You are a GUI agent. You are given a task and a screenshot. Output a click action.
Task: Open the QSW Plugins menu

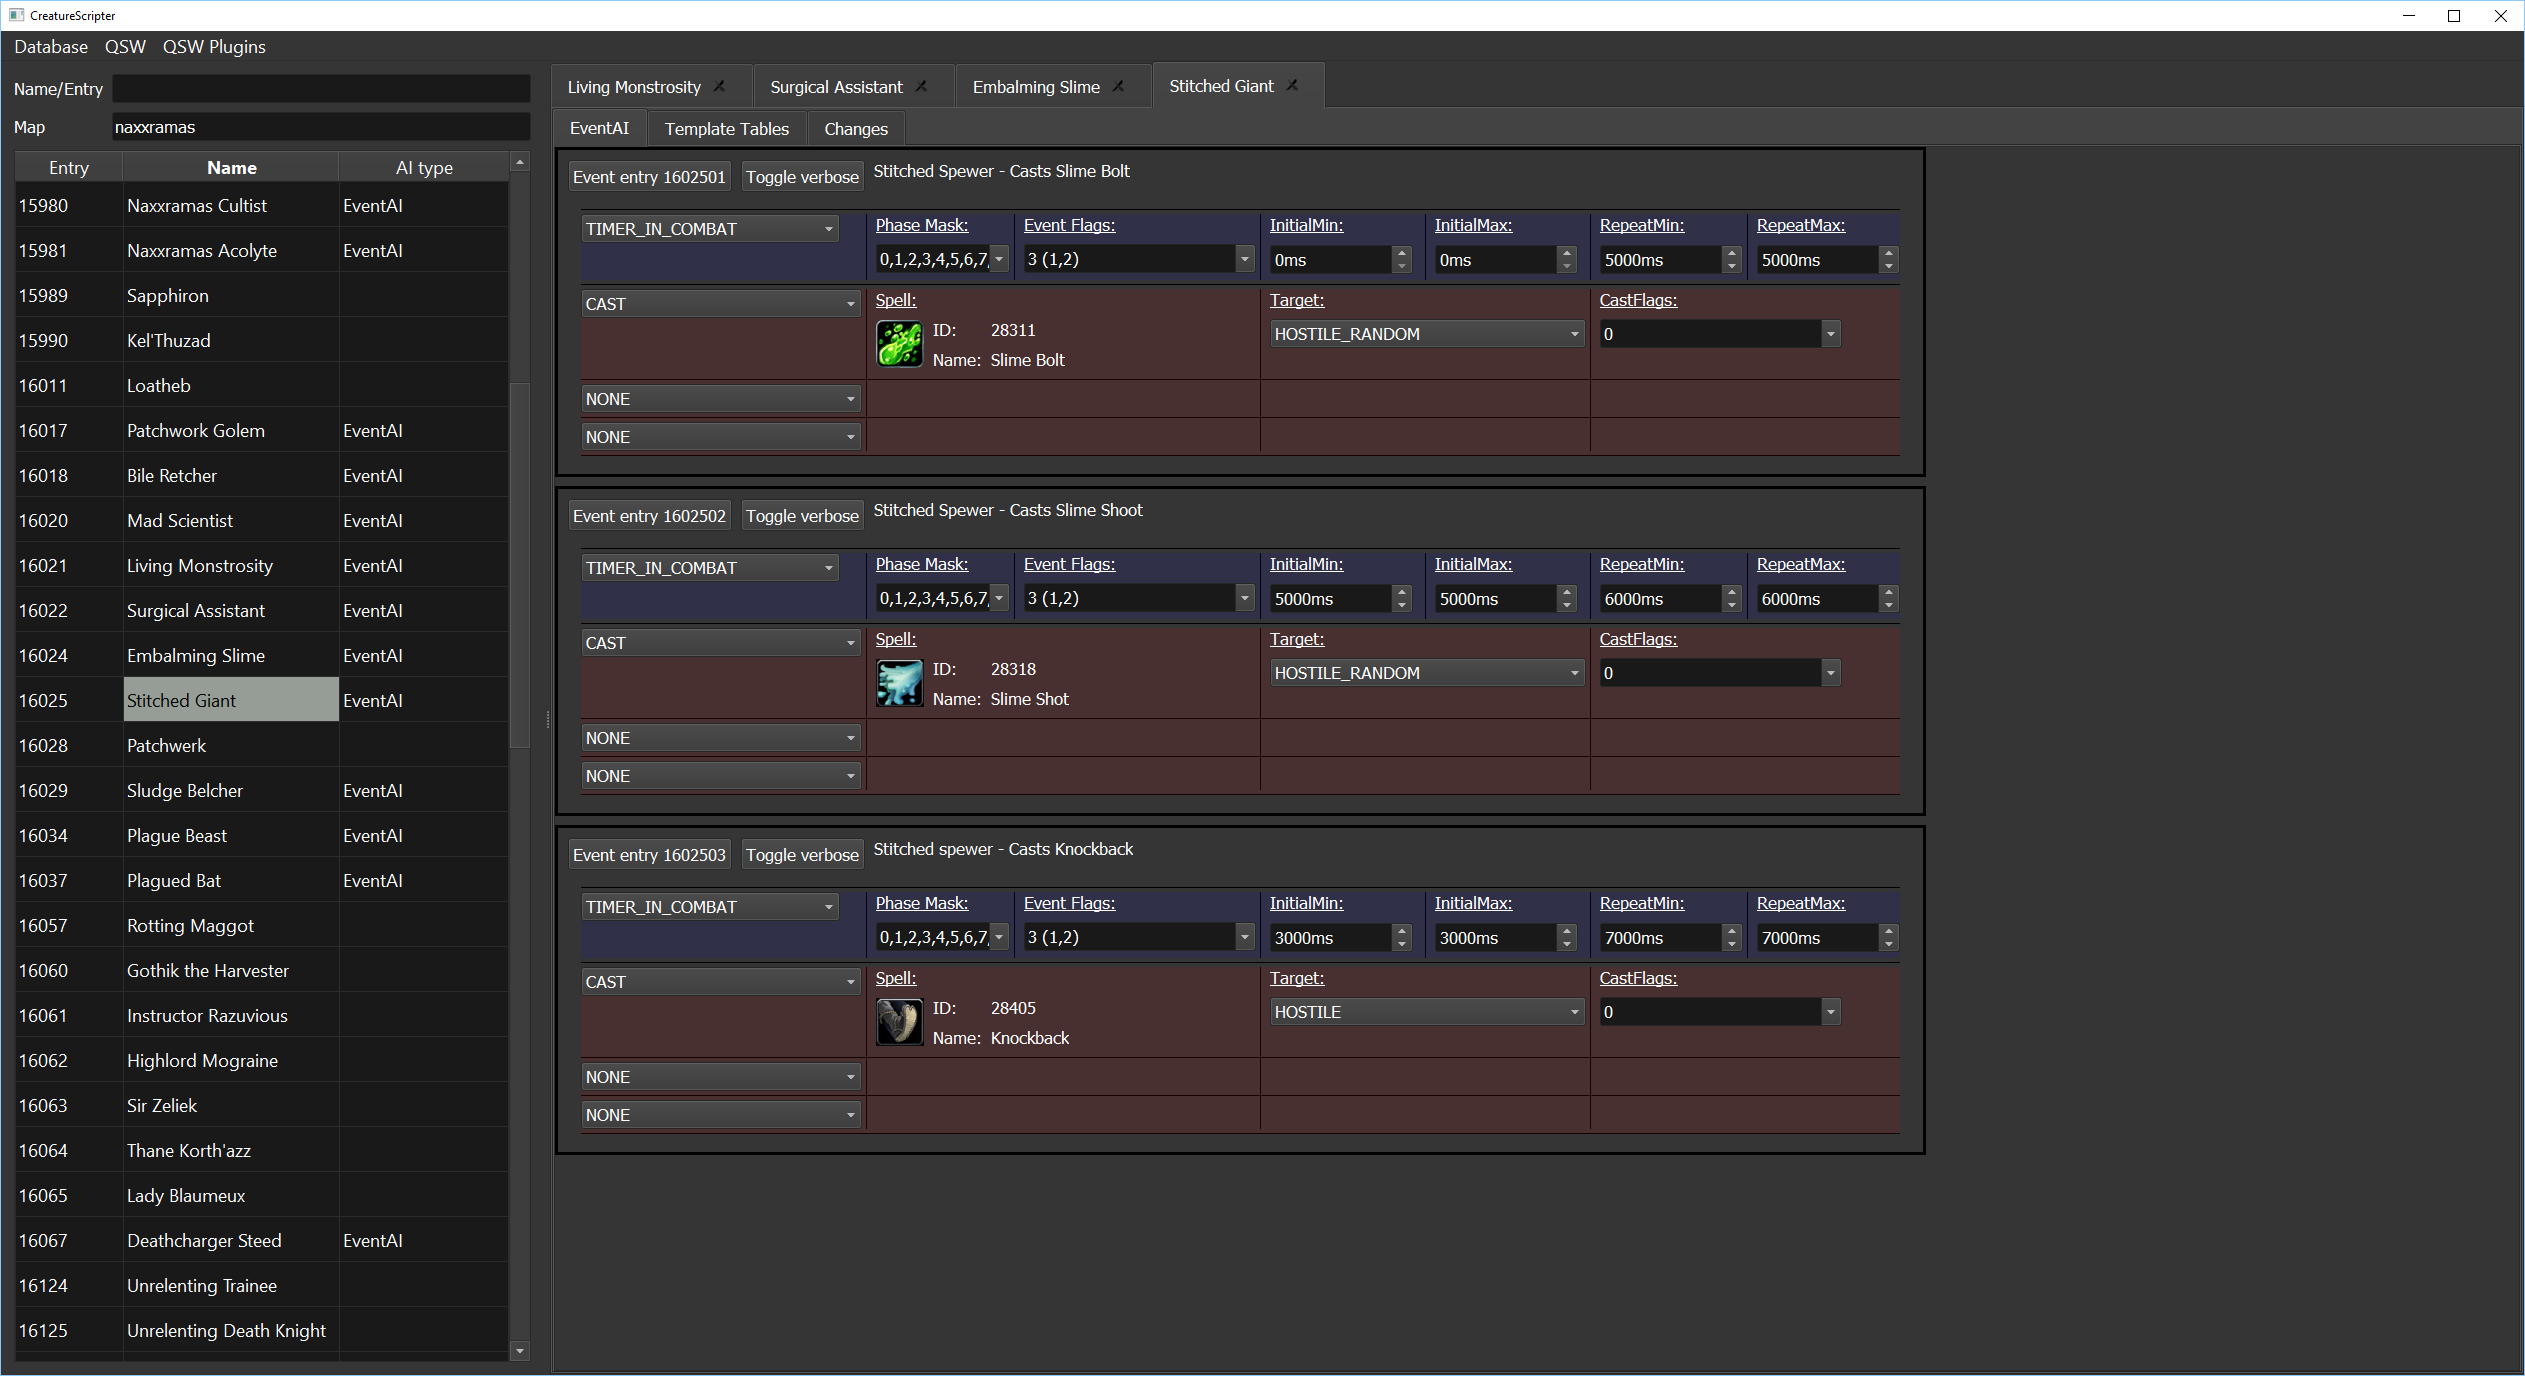[214, 47]
